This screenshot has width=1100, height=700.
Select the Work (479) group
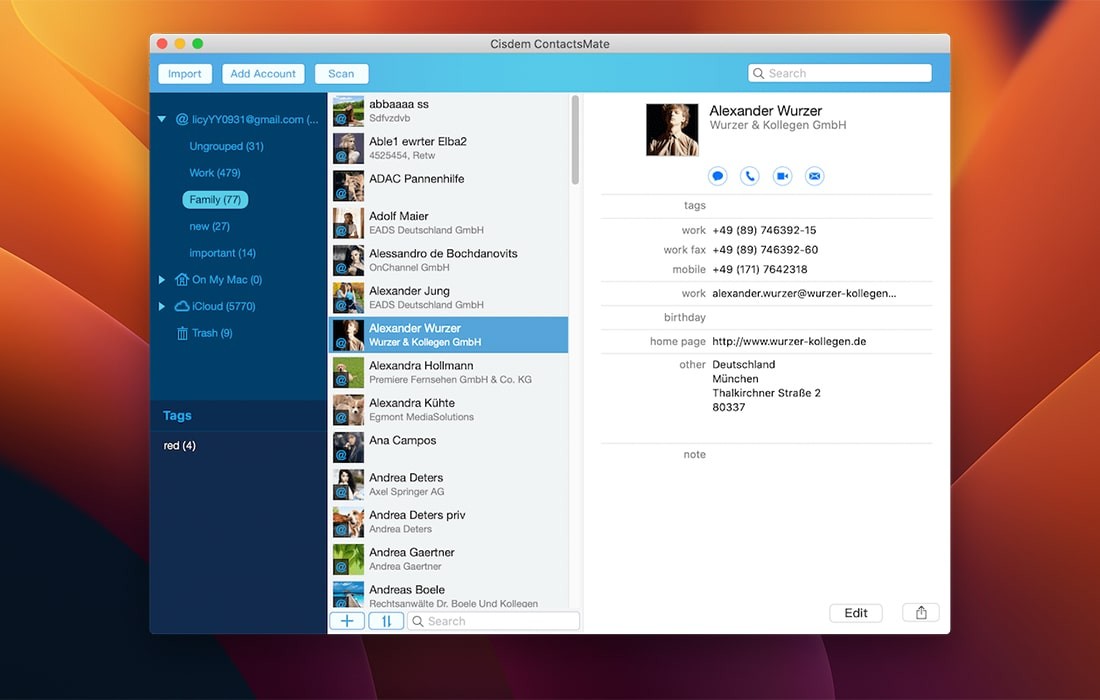tap(215, 173)
